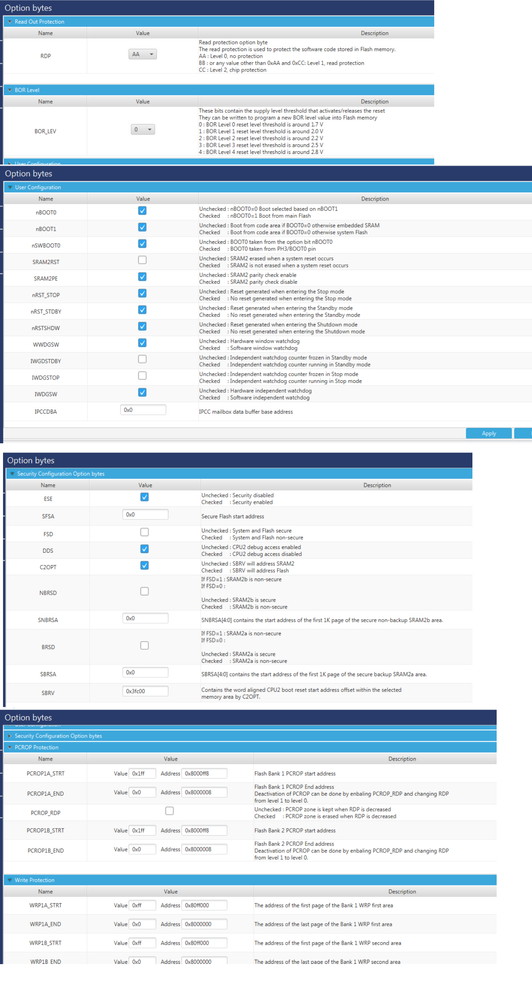
Task: Click the WRP1A_STRT Value field
Action: coord(142,905)
